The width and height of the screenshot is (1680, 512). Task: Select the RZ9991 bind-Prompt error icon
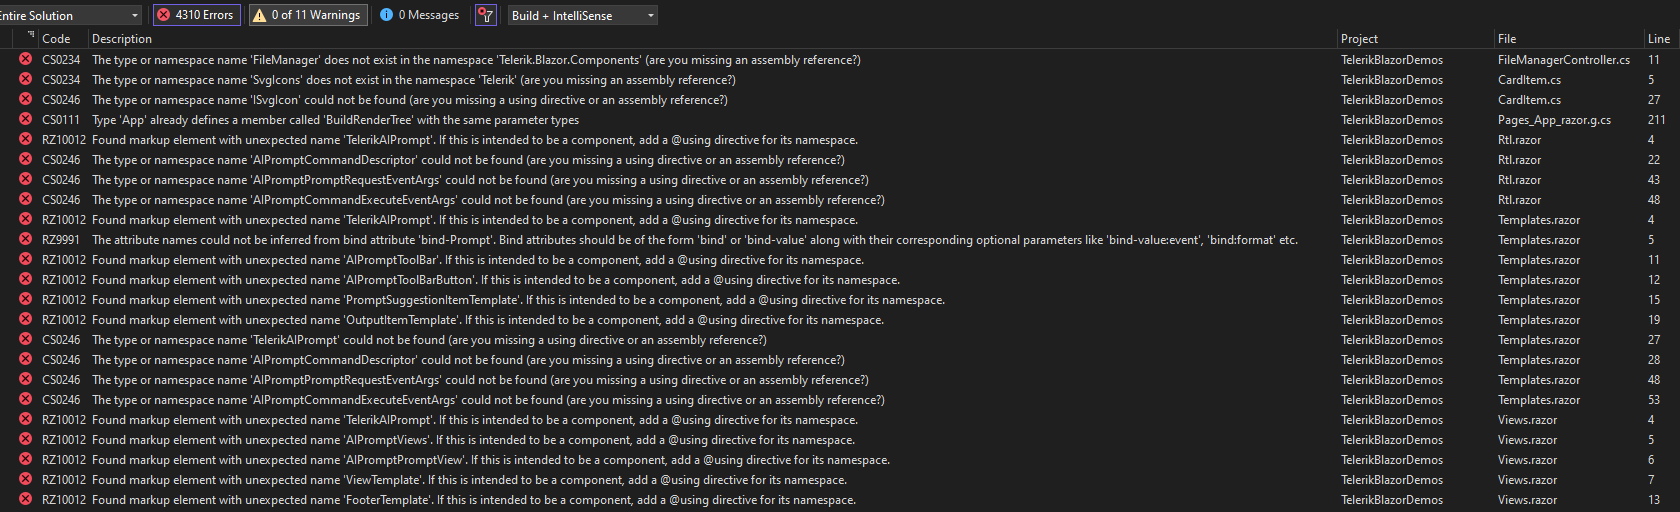(x=25, y=239)
